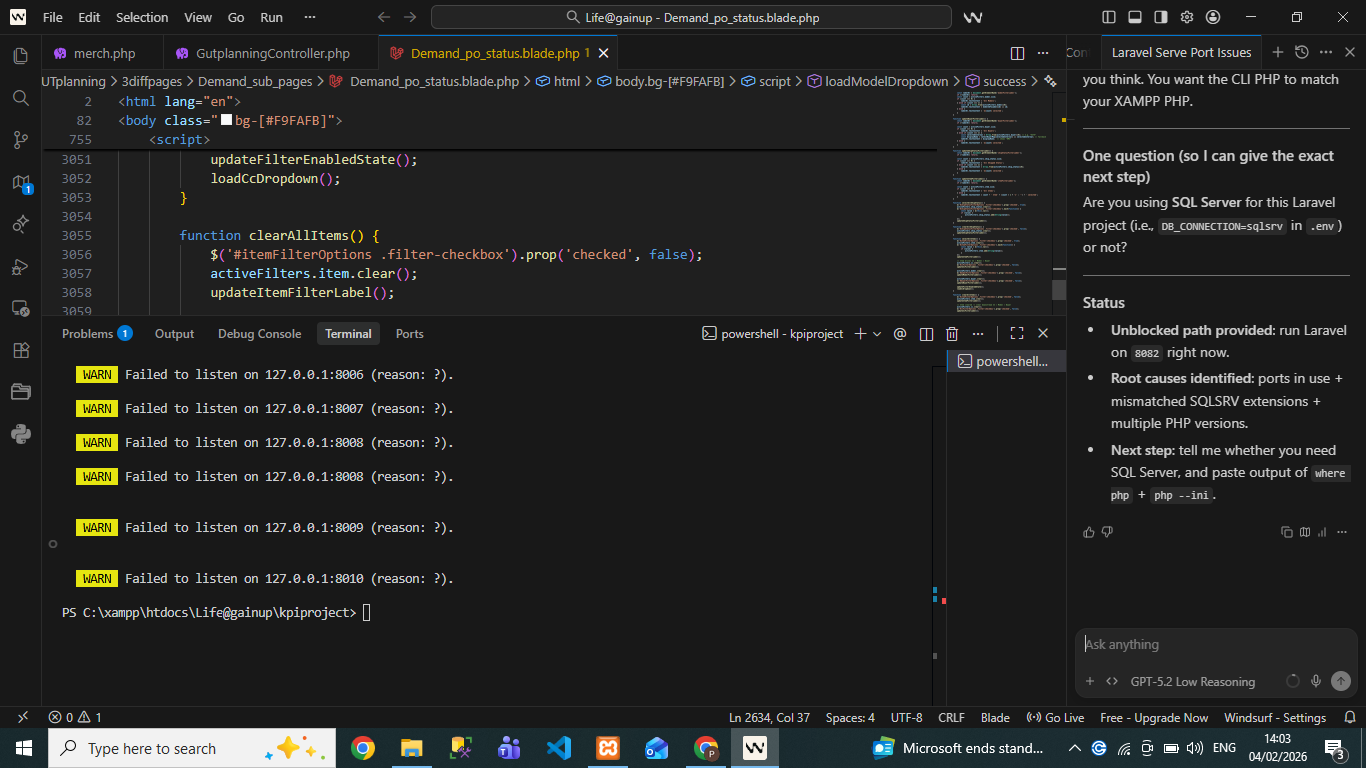
Task: Open the Source Control view in activity bar
Action: pos(20,140)
